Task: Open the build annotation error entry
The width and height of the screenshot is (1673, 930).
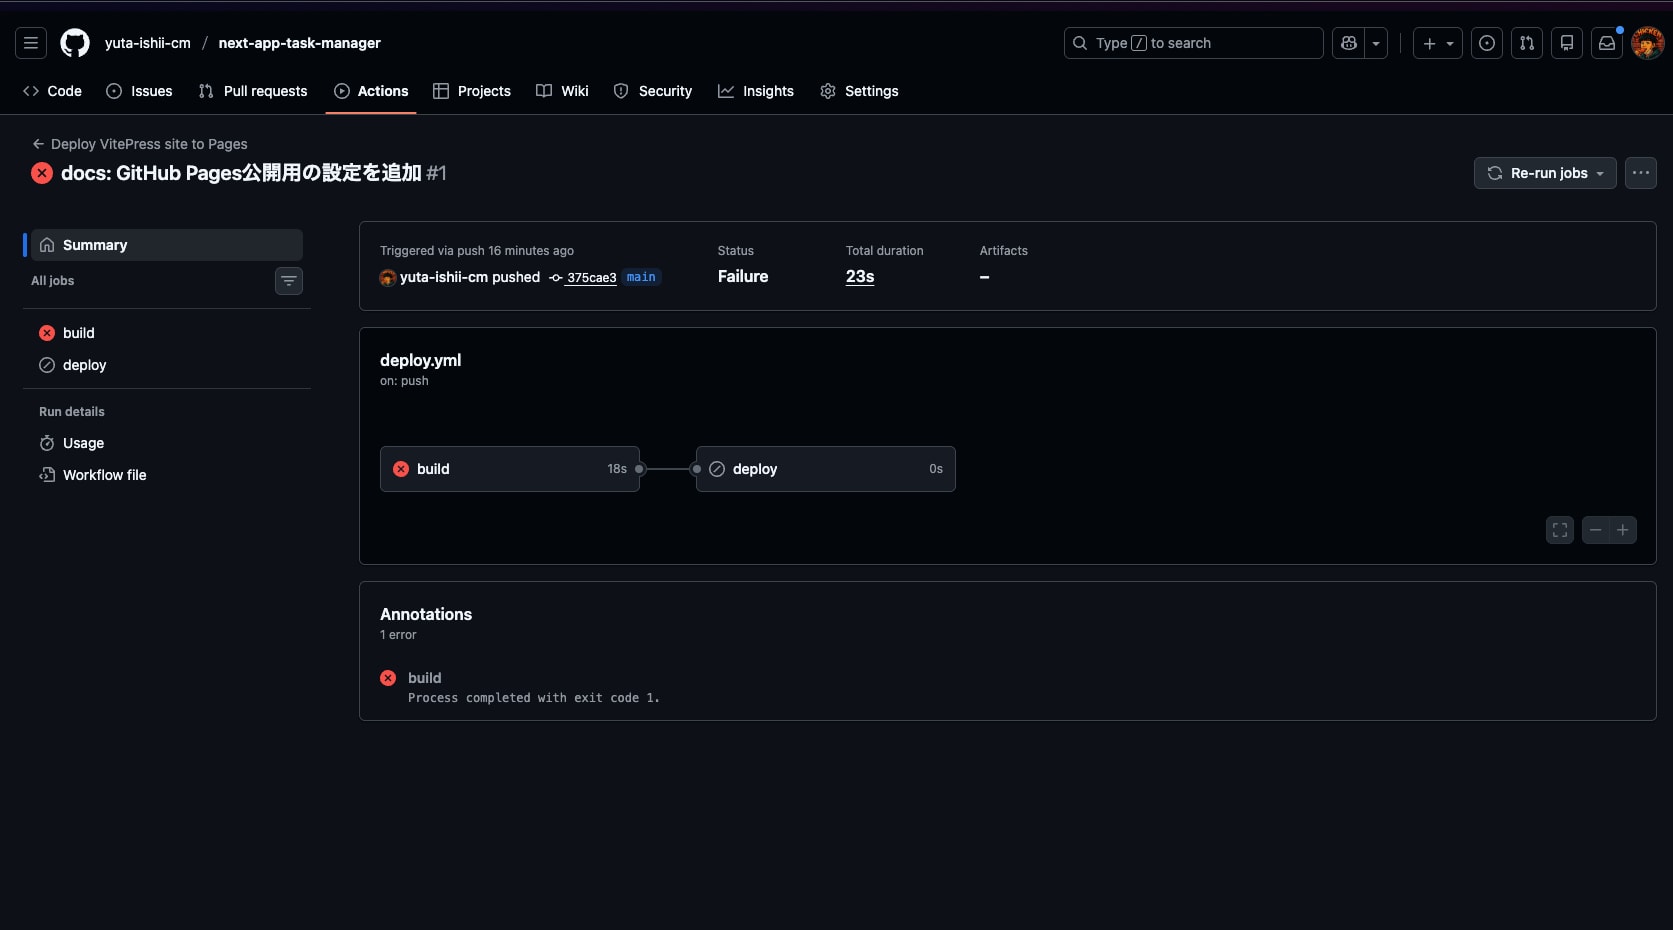Action: pos(424,678)
